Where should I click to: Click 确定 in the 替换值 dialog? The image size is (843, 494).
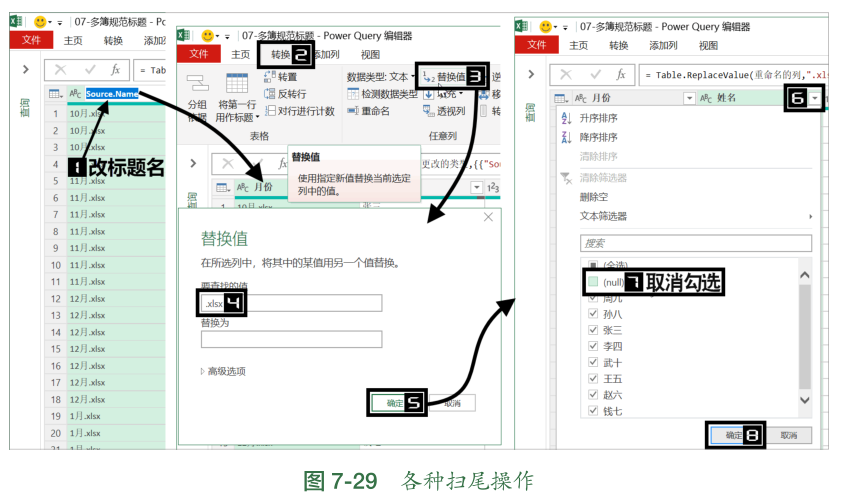[x=396, y=403]
